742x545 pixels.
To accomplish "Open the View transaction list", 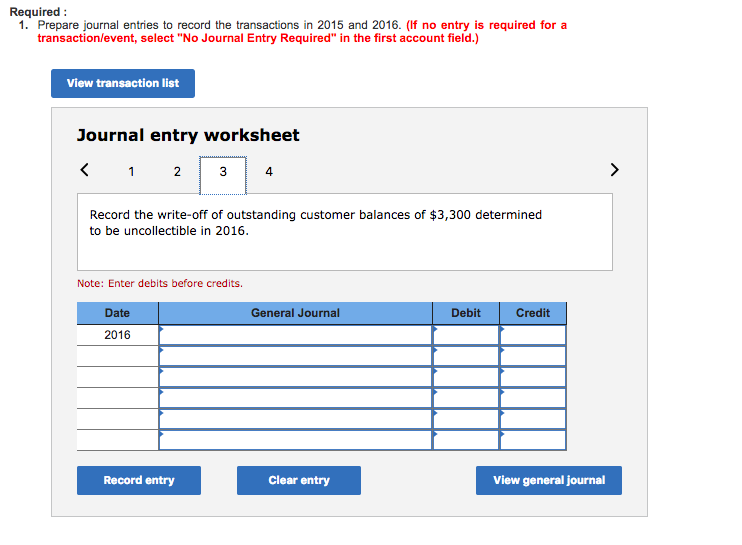I will click(123, 83).
